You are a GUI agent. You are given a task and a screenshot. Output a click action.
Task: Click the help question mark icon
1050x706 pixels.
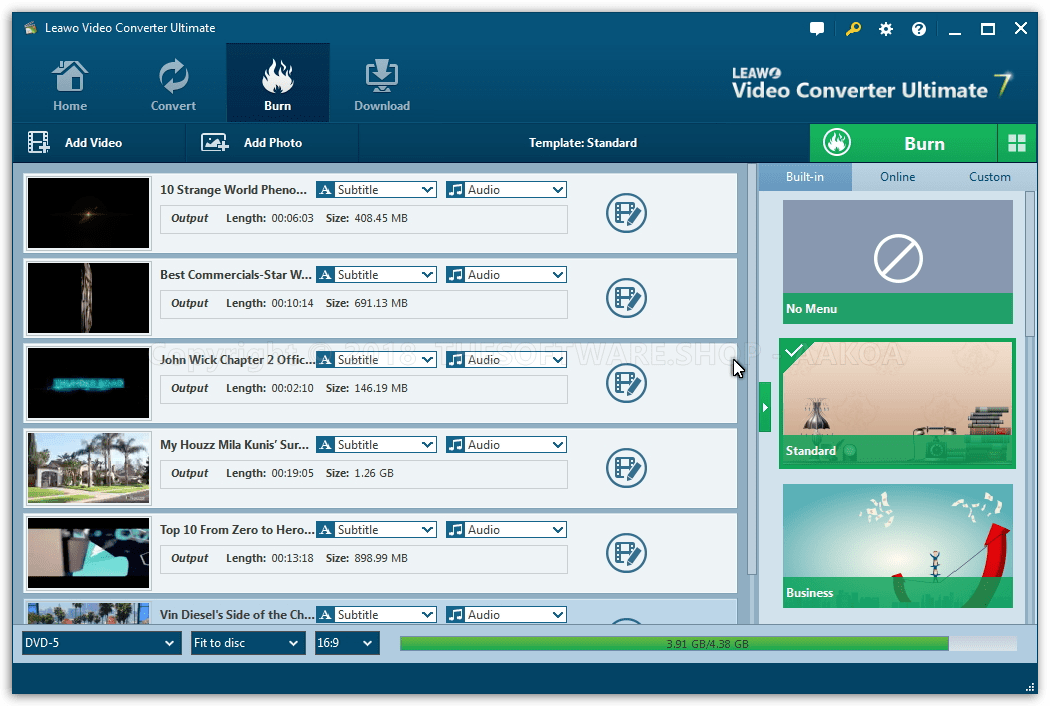919,29
